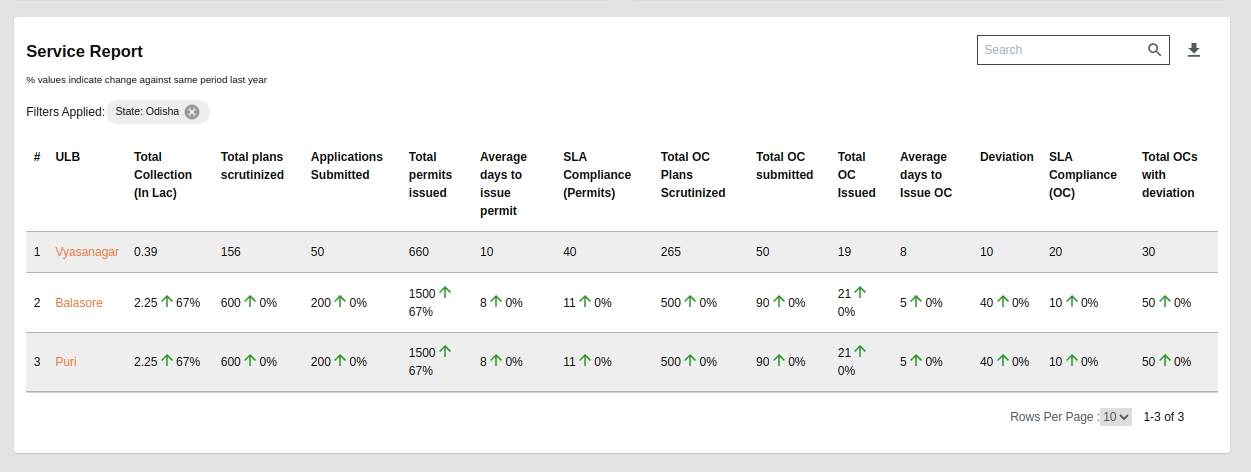Image resolution: width=1251 pixels, height=472 pixels.
Task: Click green arrow in Puri Total permits issued
Action: click(x=445, y=352)
